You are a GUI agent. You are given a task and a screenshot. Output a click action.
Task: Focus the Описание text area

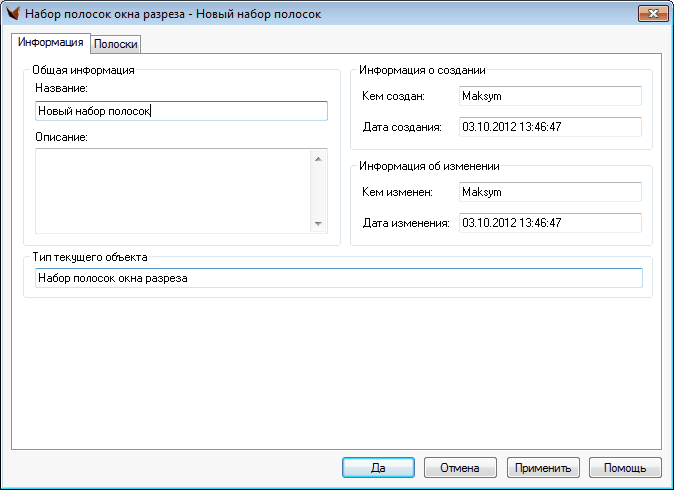coord(172,190)
